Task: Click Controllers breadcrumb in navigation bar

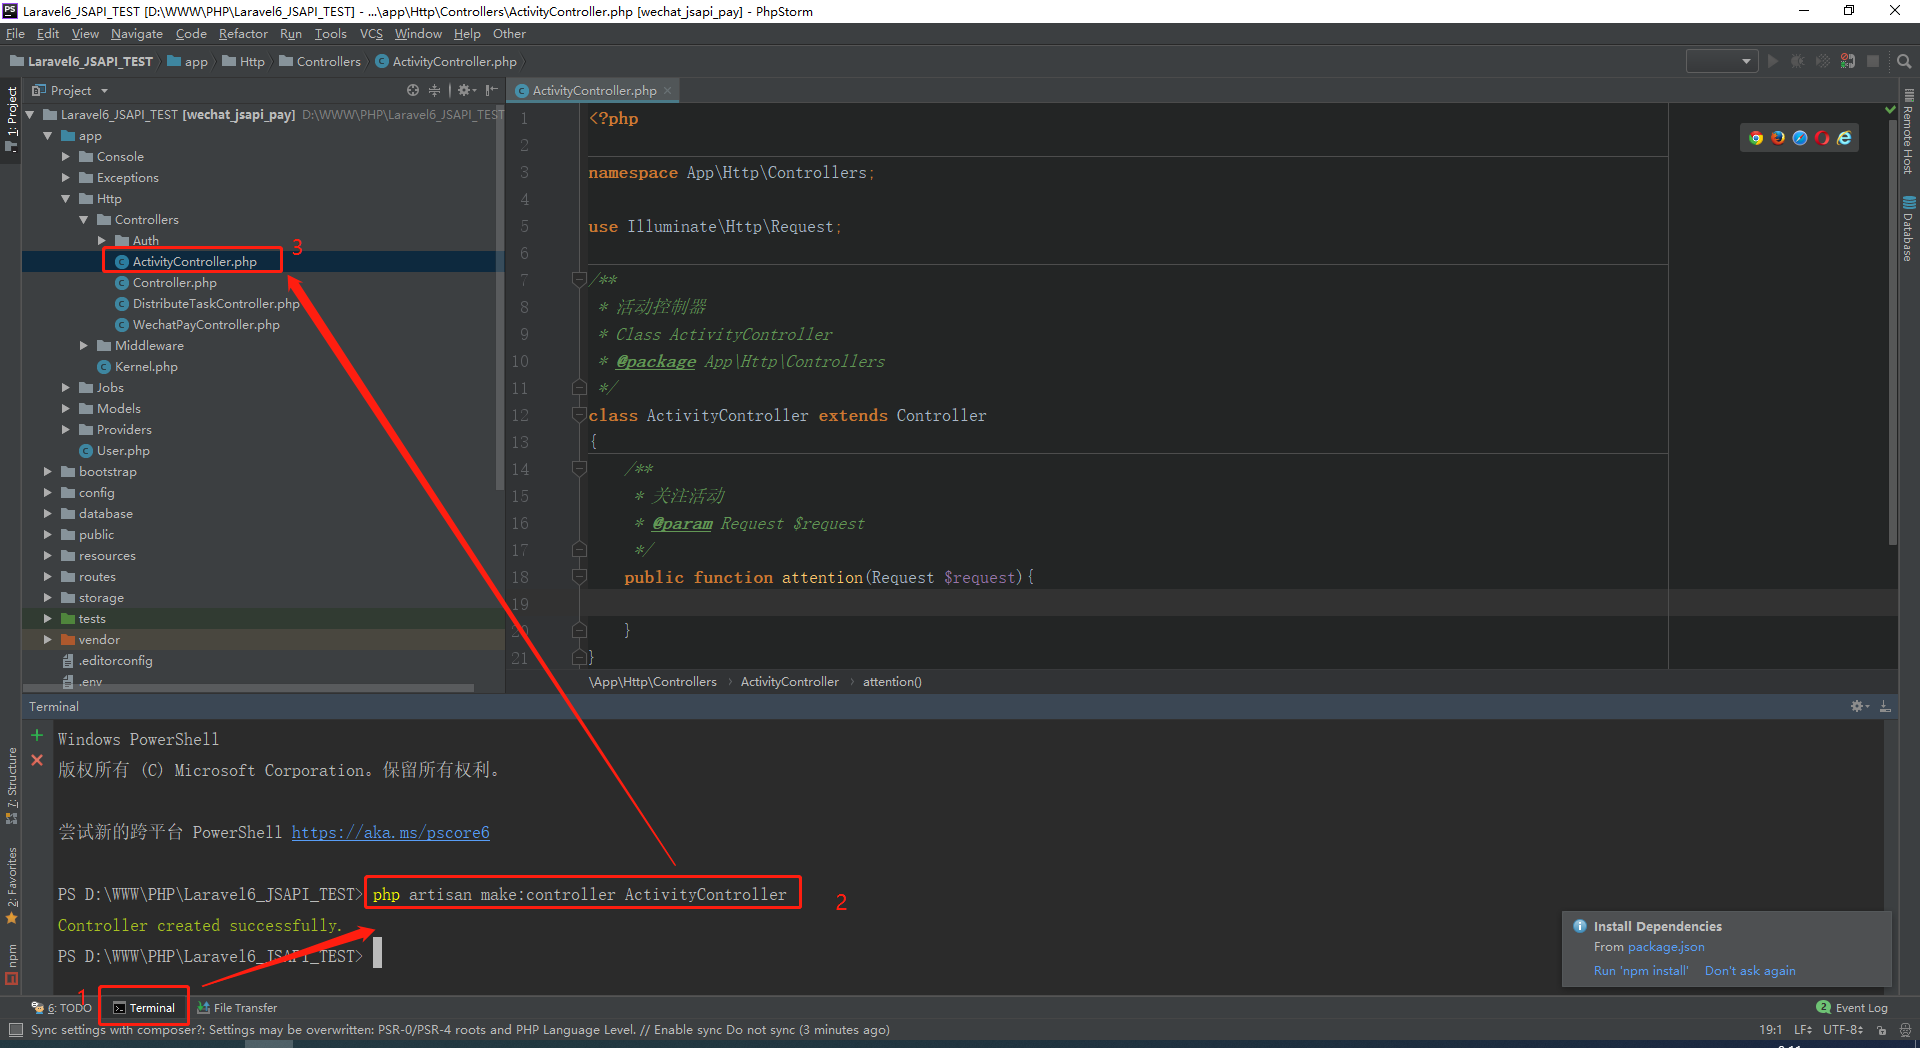Action: (320, 61)
